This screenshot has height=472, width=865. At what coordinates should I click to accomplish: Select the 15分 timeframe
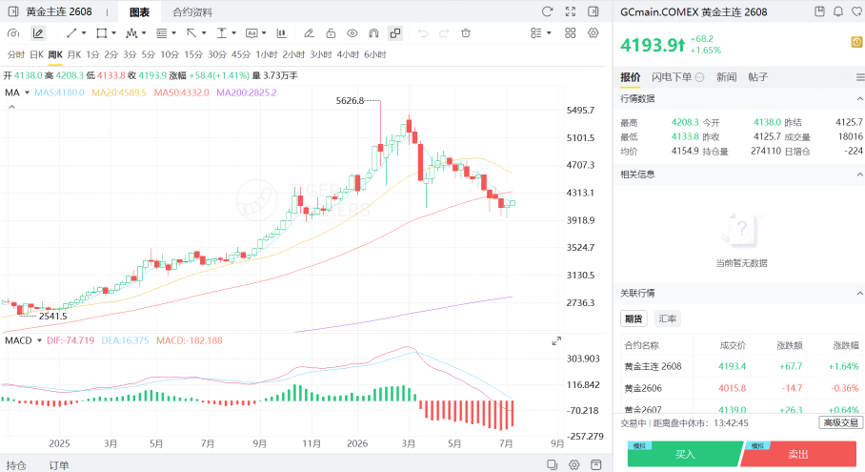point(194,55)
